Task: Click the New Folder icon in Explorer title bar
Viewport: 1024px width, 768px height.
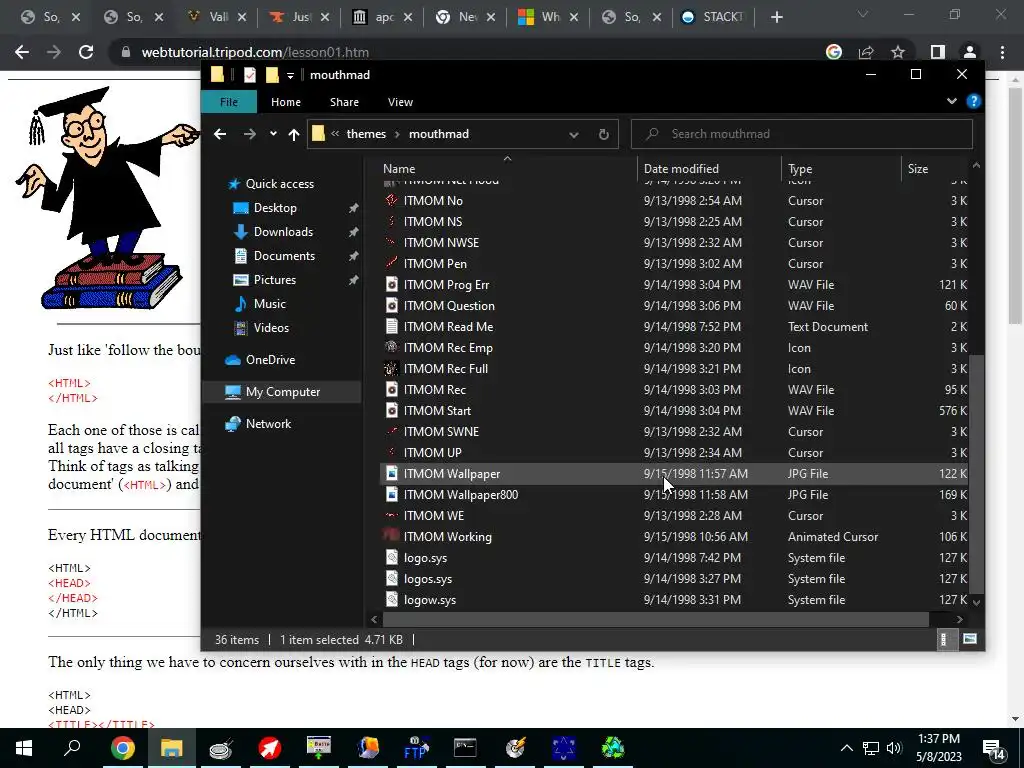Action: point(272,75)
